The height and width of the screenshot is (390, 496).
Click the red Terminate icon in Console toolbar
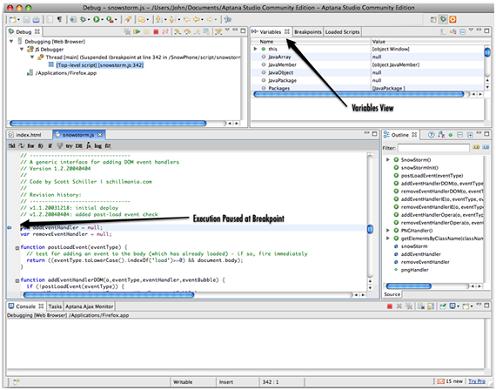tap(390, 306)
